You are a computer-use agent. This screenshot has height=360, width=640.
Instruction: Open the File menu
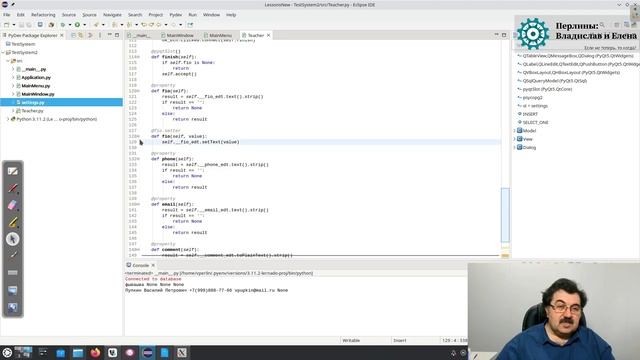tap(7, 15)
